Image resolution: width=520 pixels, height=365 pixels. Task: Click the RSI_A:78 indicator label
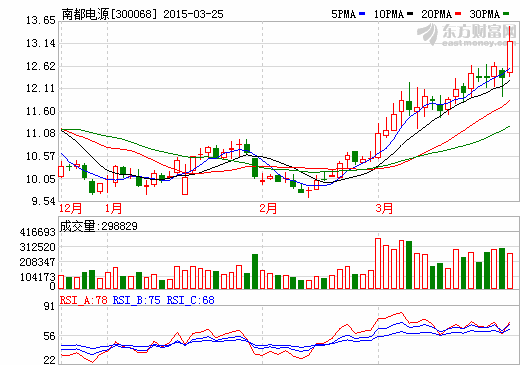[x=84, y=300]
